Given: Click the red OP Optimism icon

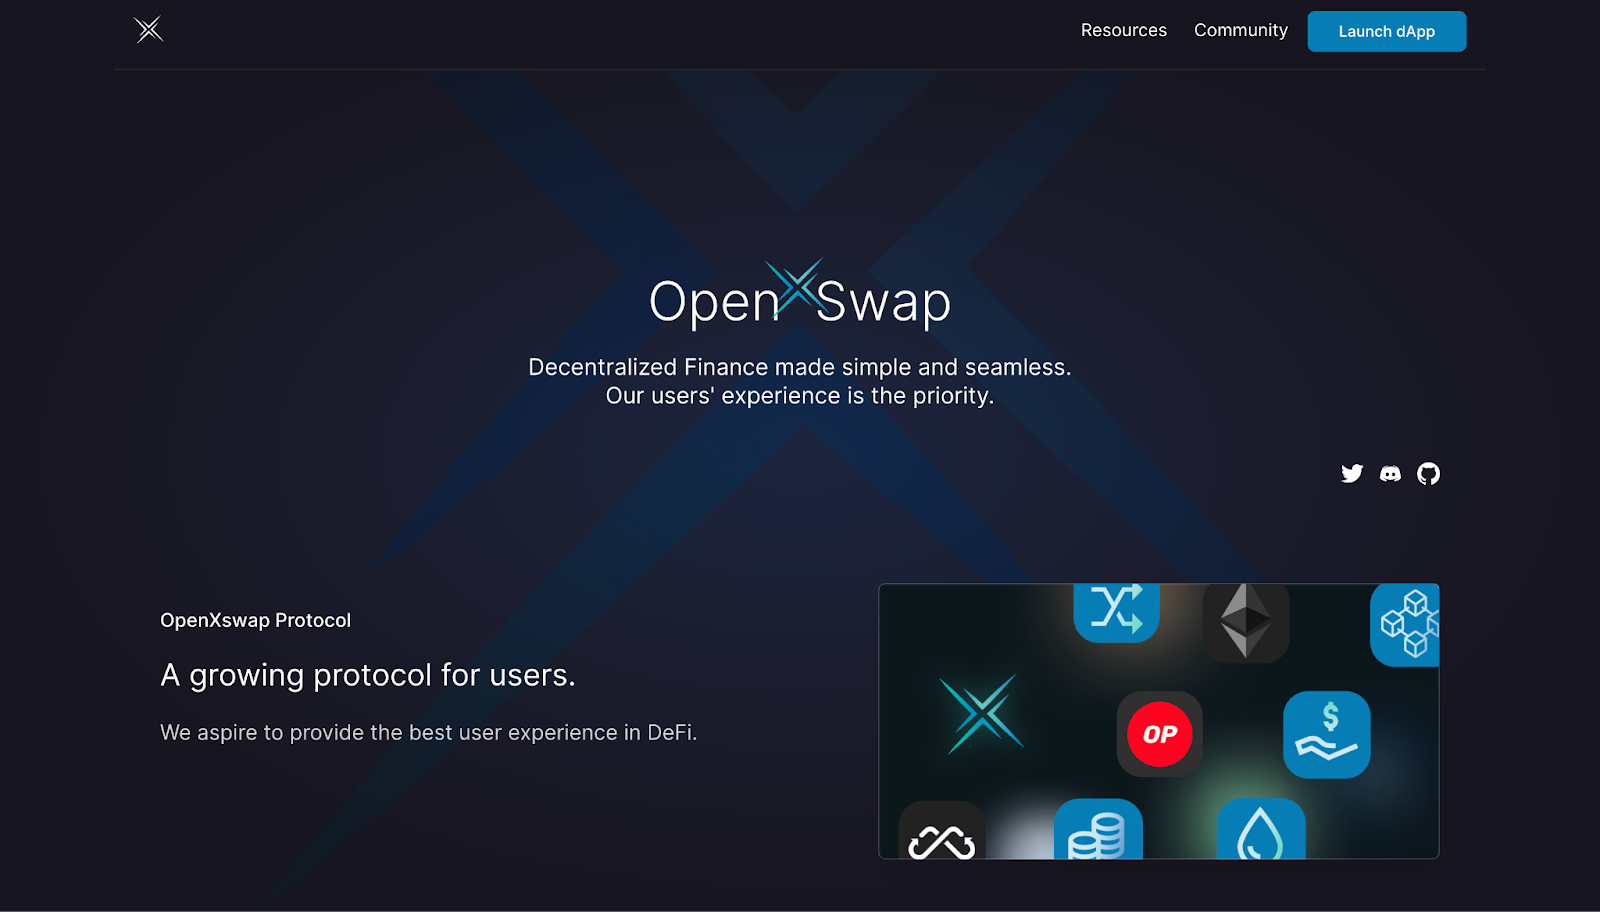Looking at the screenshot, I should (1159, 734).
